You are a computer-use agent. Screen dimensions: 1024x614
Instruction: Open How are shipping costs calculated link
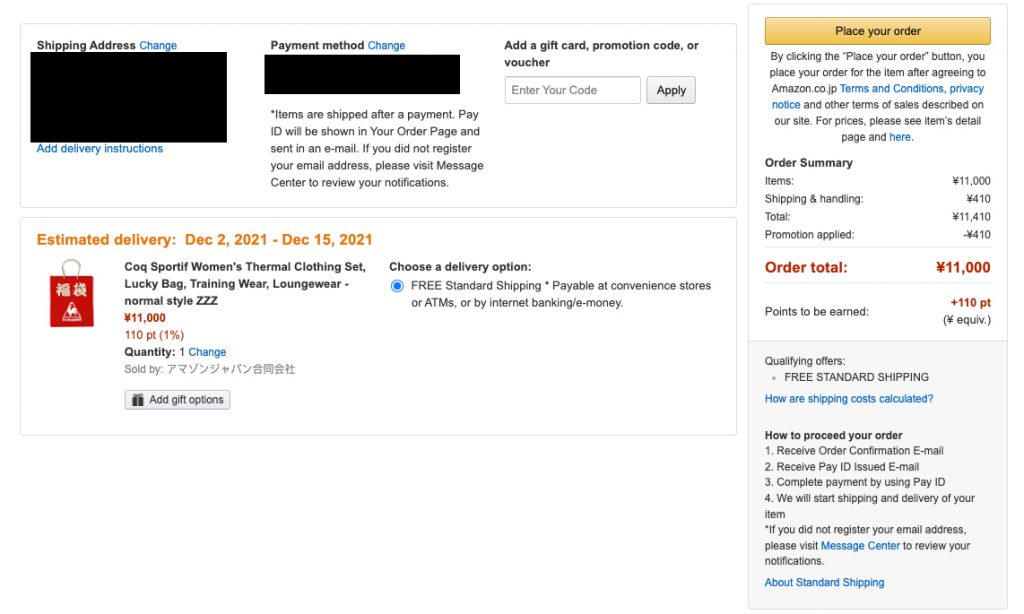click(x=848, y=398)
